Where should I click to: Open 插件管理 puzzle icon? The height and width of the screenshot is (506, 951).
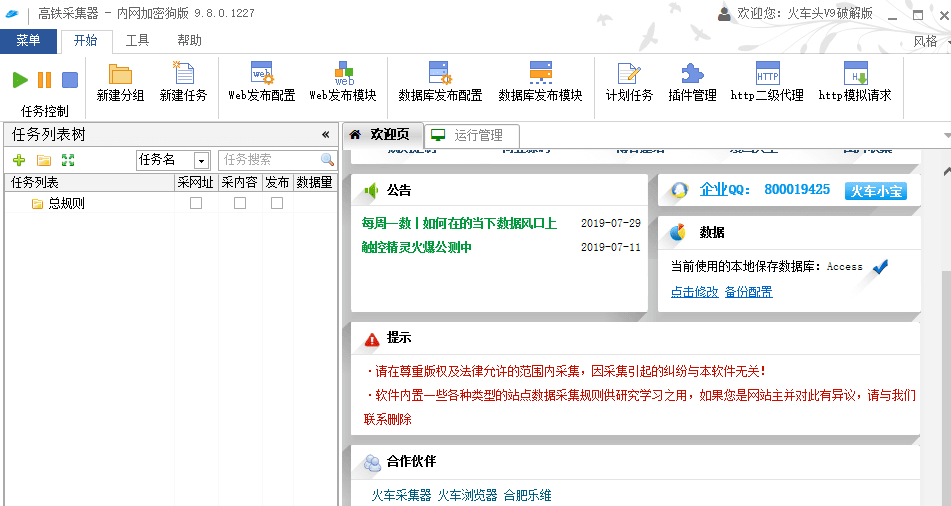[692, 74]
